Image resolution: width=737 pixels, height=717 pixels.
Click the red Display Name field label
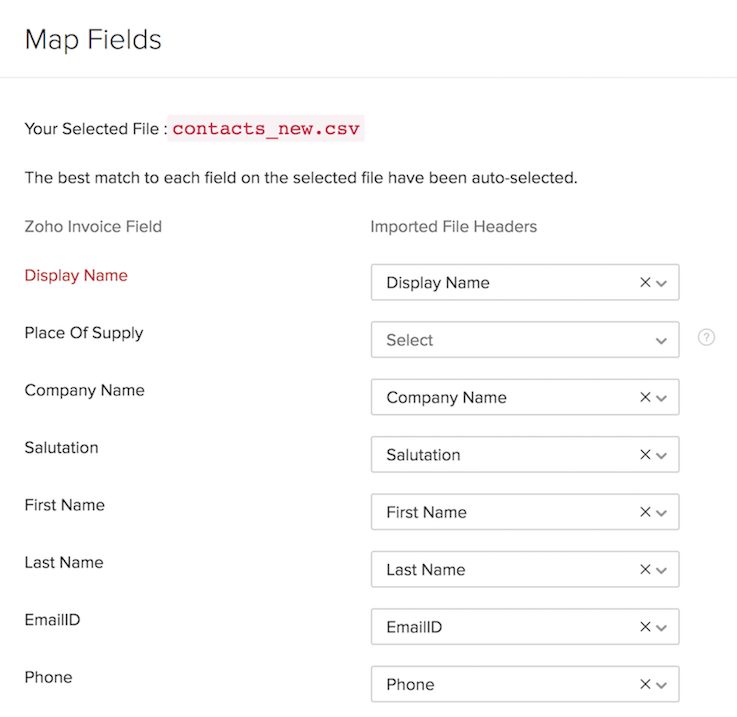click(x=76, y=275)
